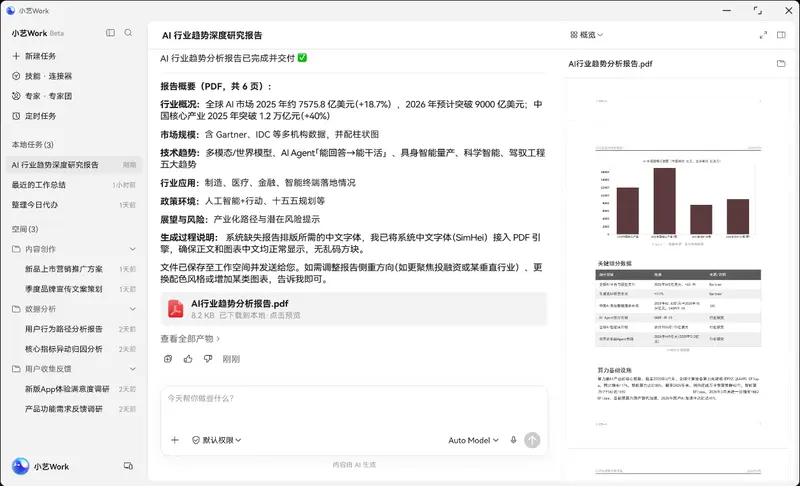Screen dimensions: 800x486
Task: Click 本地任务 (3) section header
Action: click(33, 145)
